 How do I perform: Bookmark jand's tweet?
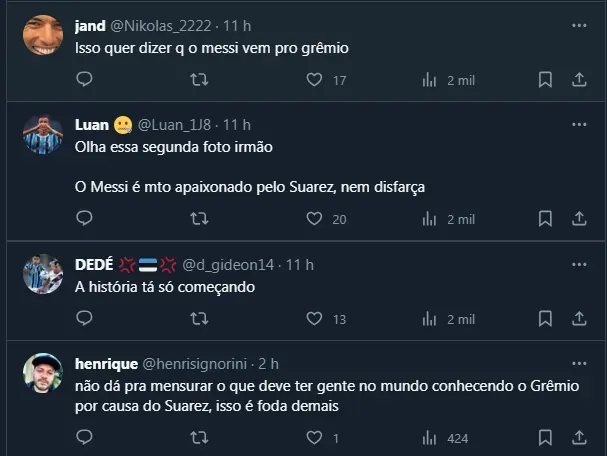tap(545, 80)
